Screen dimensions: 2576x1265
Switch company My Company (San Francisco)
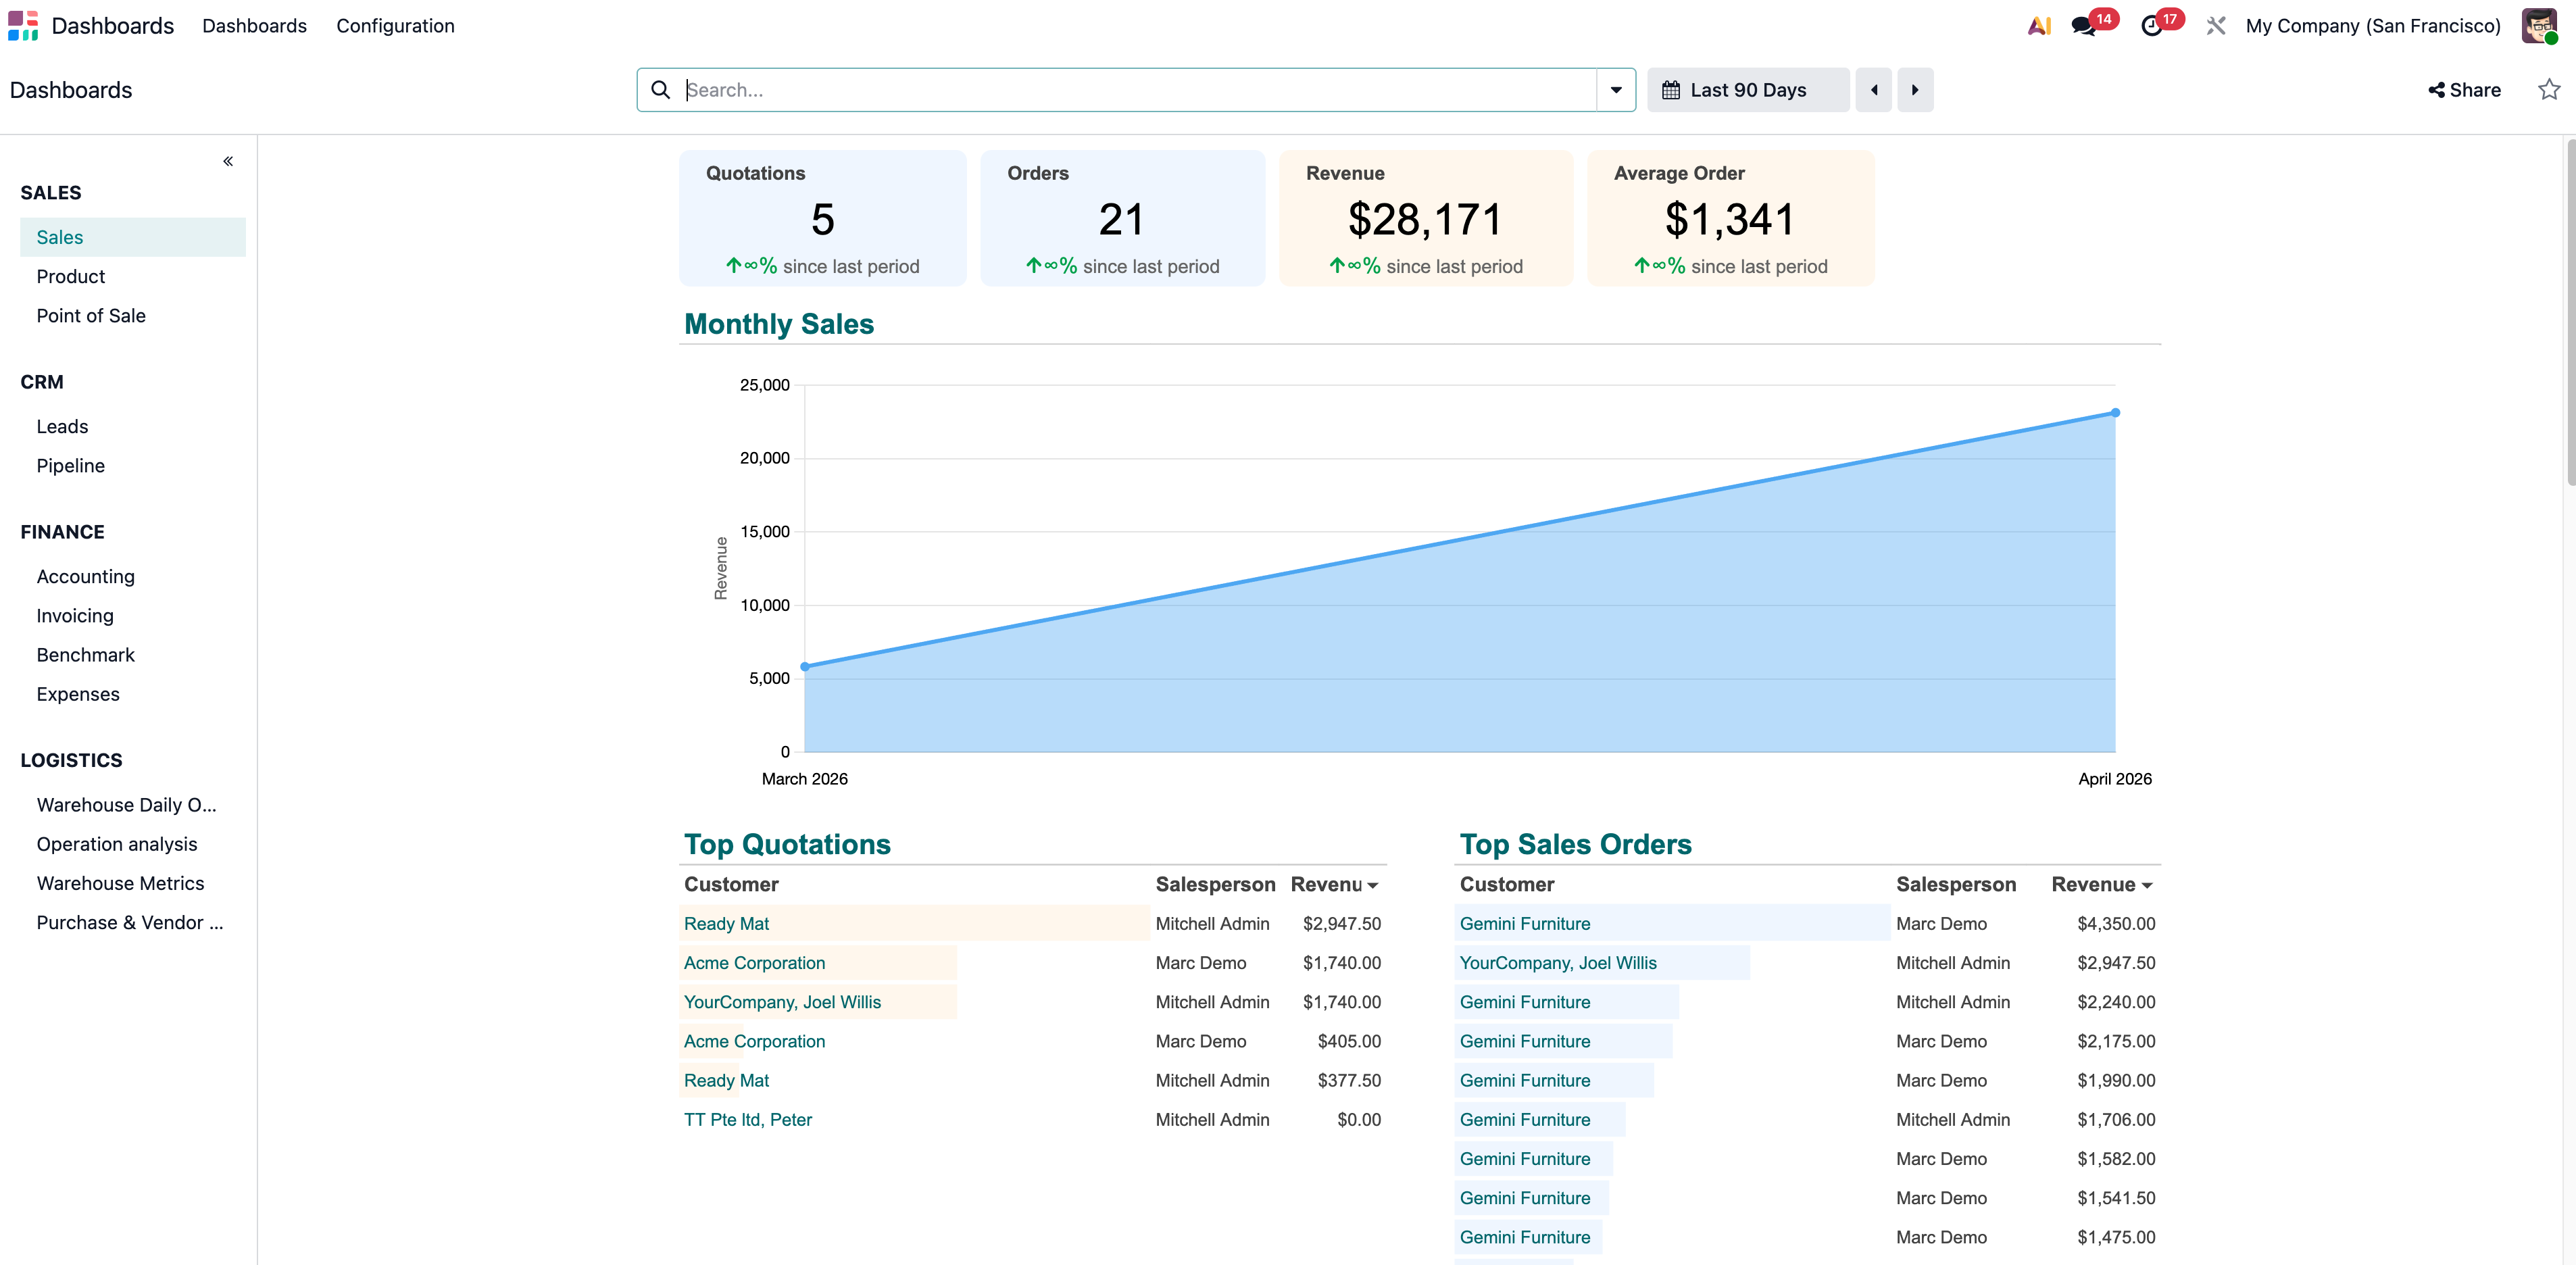2373,26
